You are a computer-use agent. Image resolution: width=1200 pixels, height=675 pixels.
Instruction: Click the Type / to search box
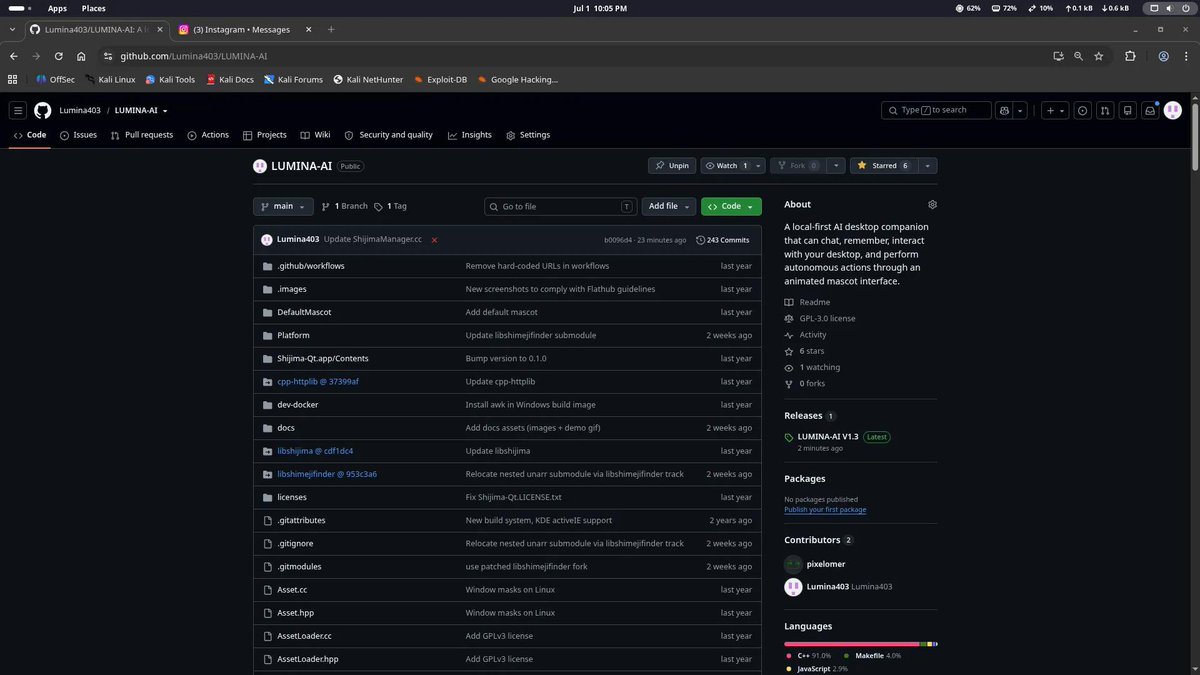click(x=936, y=110)
